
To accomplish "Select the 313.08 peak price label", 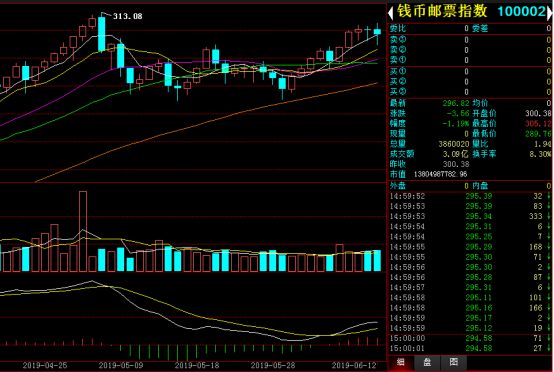I will (x=128, y=16).
